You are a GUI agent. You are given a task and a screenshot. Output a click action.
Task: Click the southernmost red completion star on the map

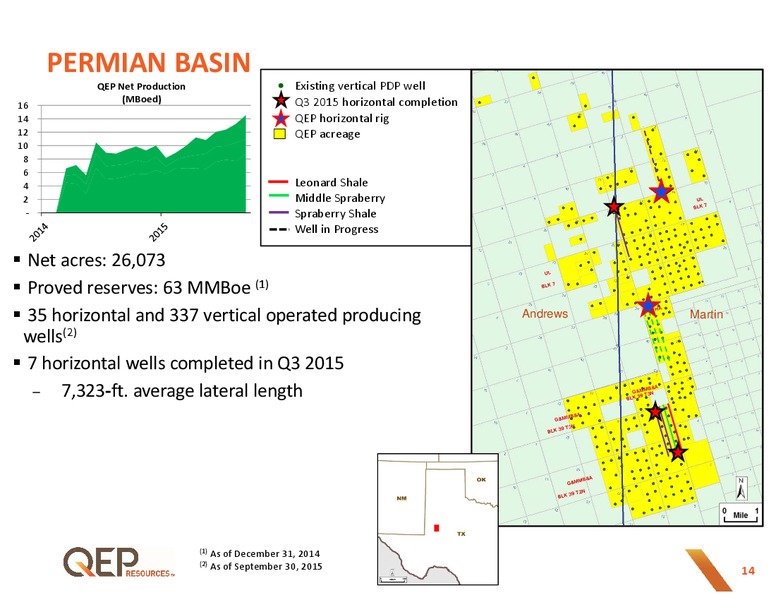click(678, 452)
